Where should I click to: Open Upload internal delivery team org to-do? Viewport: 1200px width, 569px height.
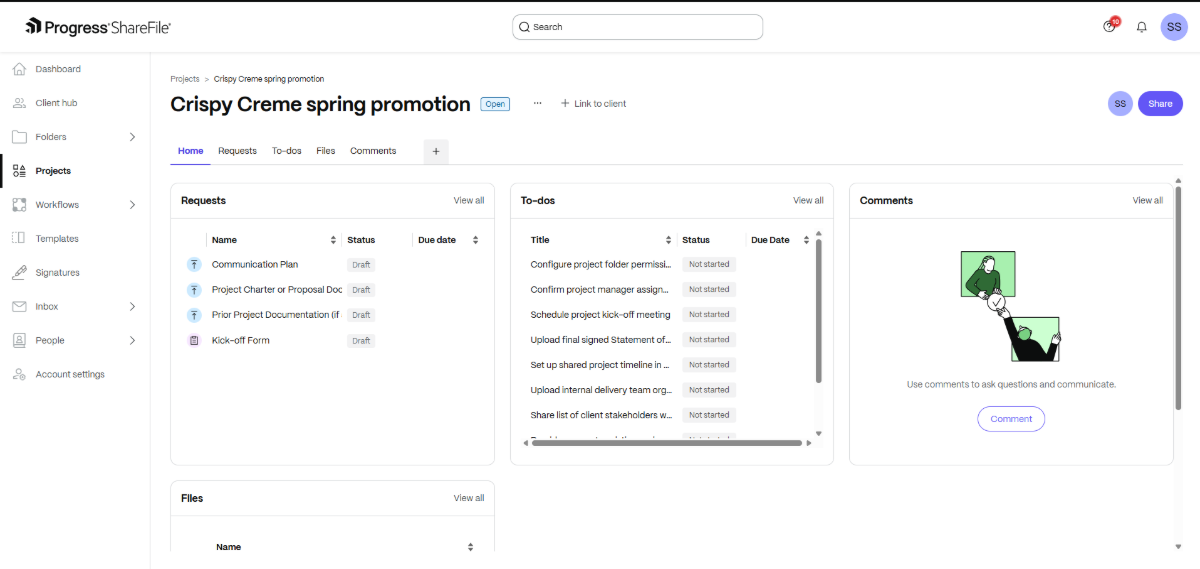(600, 390)
